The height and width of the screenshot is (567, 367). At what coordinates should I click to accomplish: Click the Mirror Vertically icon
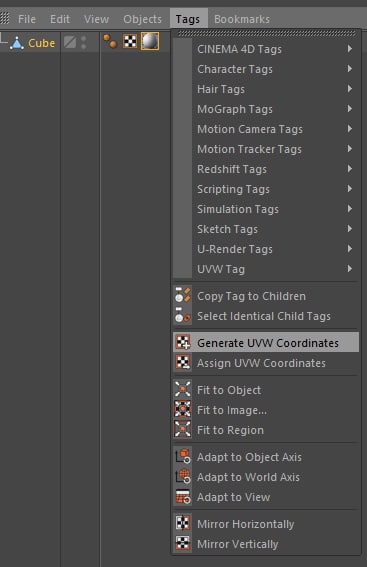click(183, 543)
